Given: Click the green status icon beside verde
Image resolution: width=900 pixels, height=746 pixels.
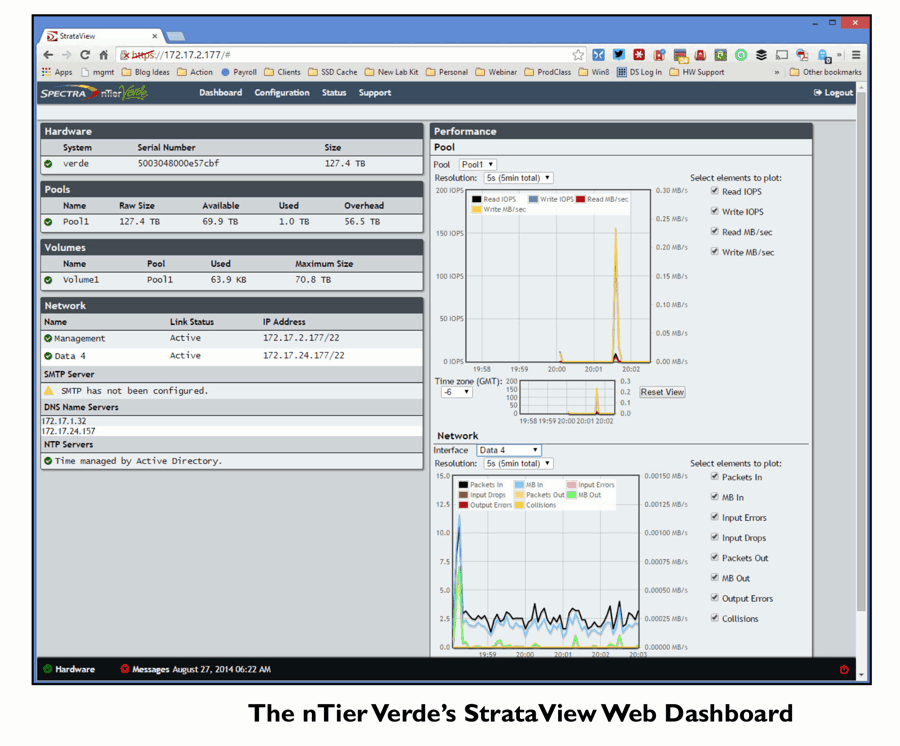Looking at the screenshot, I should 48,164.
